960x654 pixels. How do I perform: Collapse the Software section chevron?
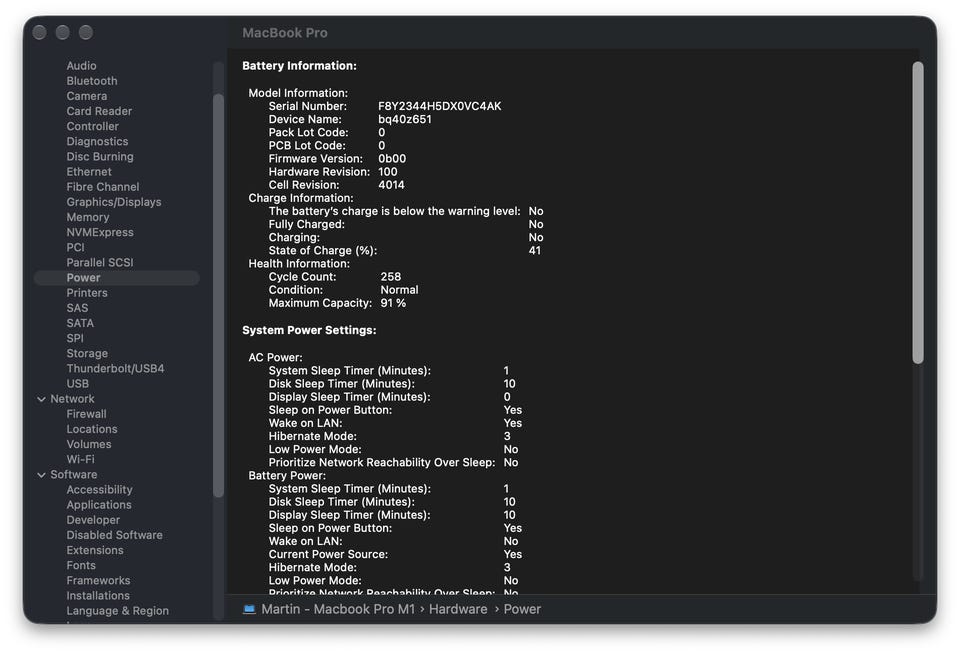point(41,475)
